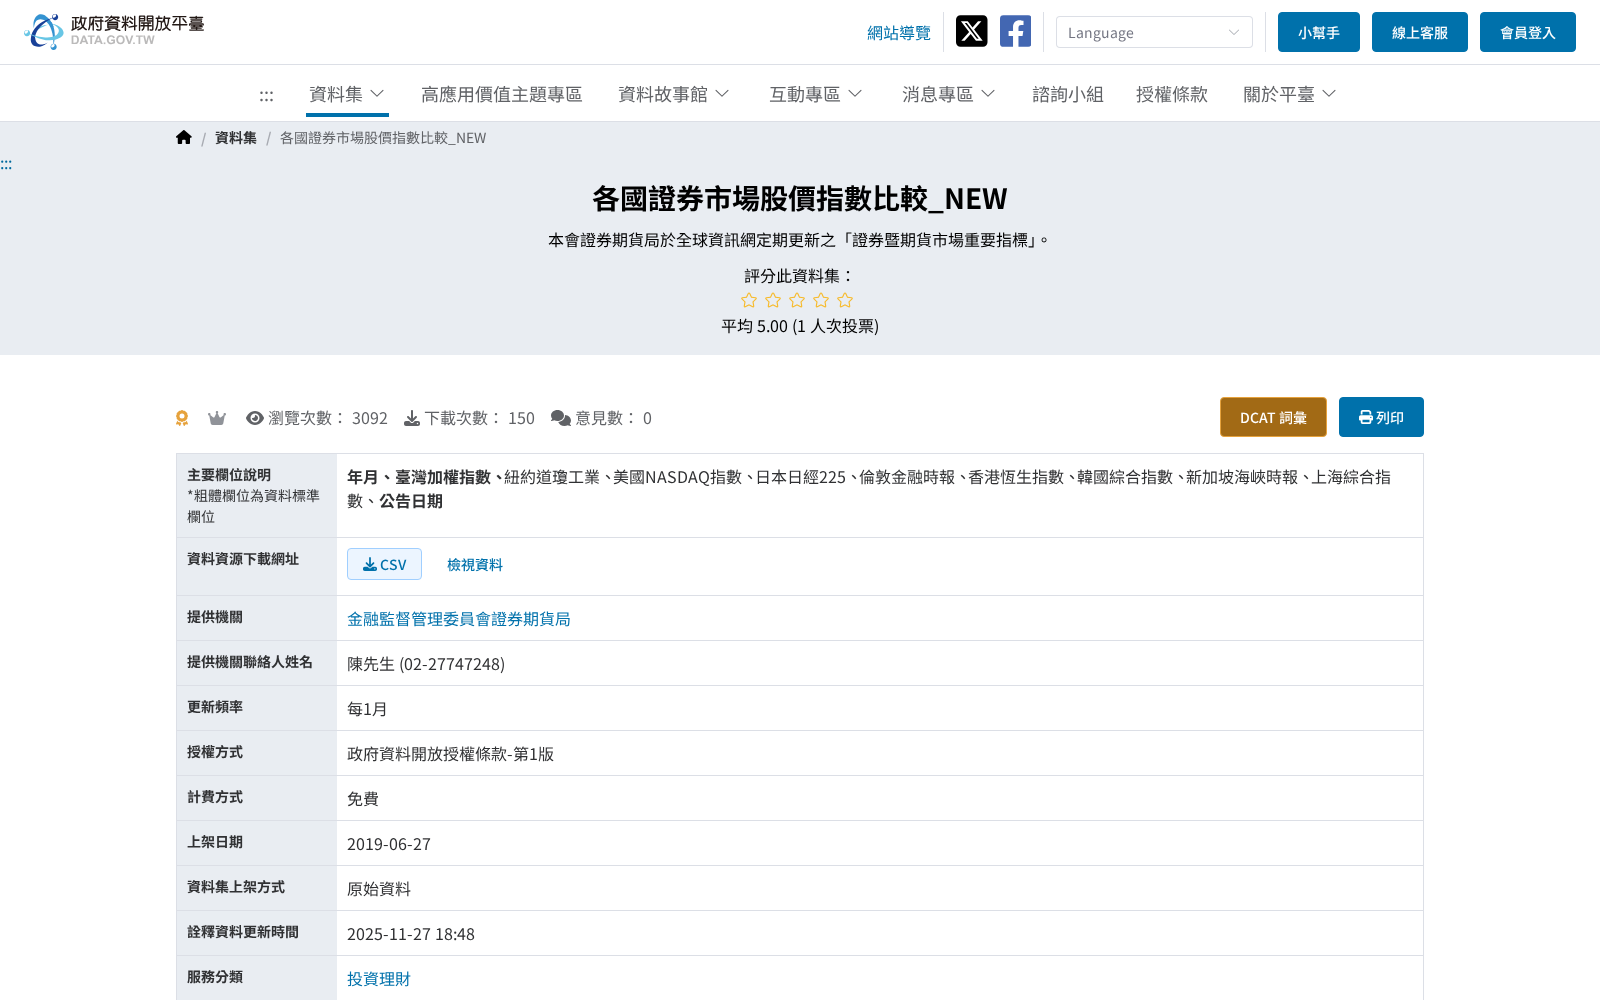Click the 資料資源下載網址 row label
1600x1000 pixels.
(x=243, y=559)
